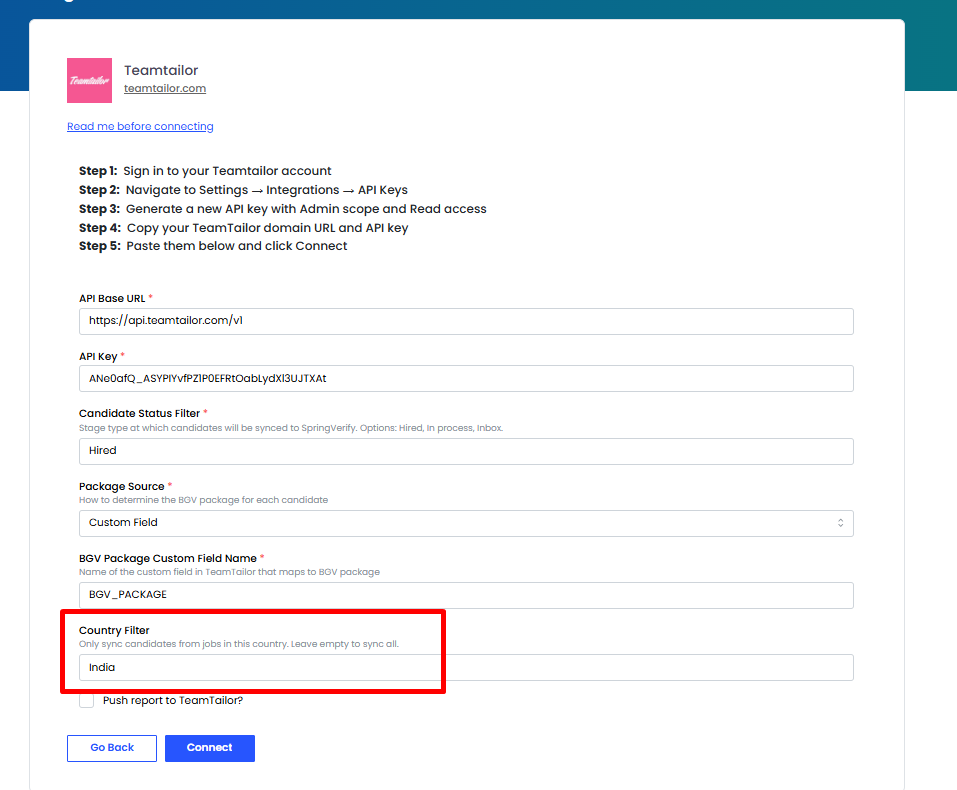
Task: Open the teamtailor.com link
Action: [x=165, y=88]
